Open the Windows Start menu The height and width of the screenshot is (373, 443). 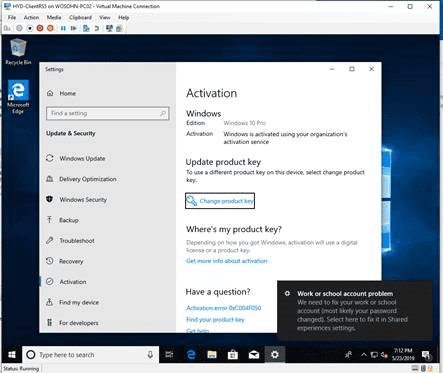click(12, 355)
